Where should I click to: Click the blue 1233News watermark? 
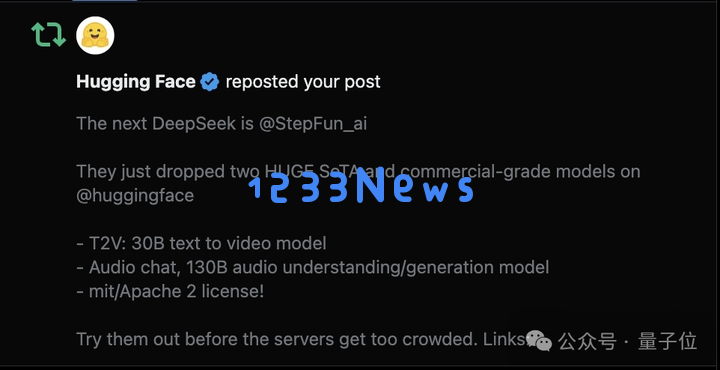point(361,186)
